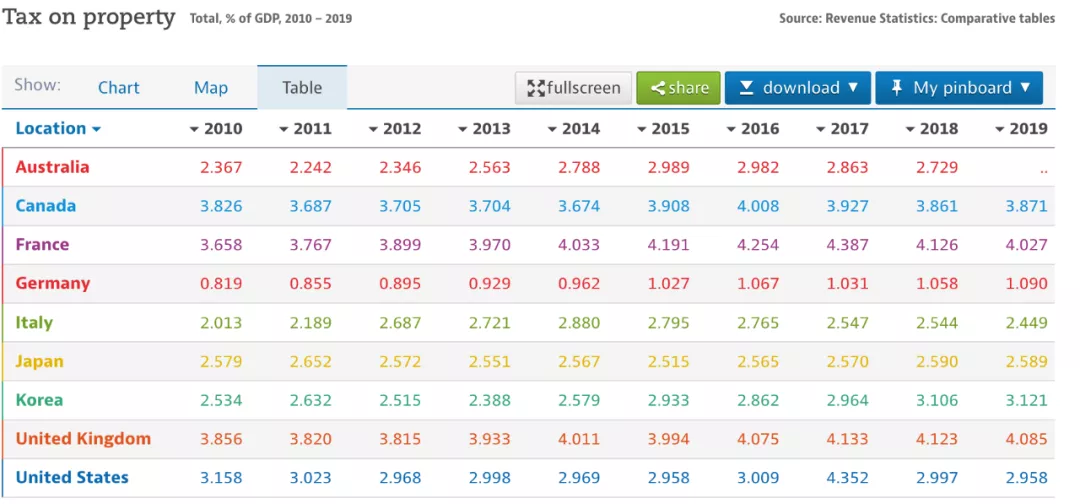Click the sort arrow beside 2010
The height and width of the screenshot is (504, 1080).
[x=194, y=129]
